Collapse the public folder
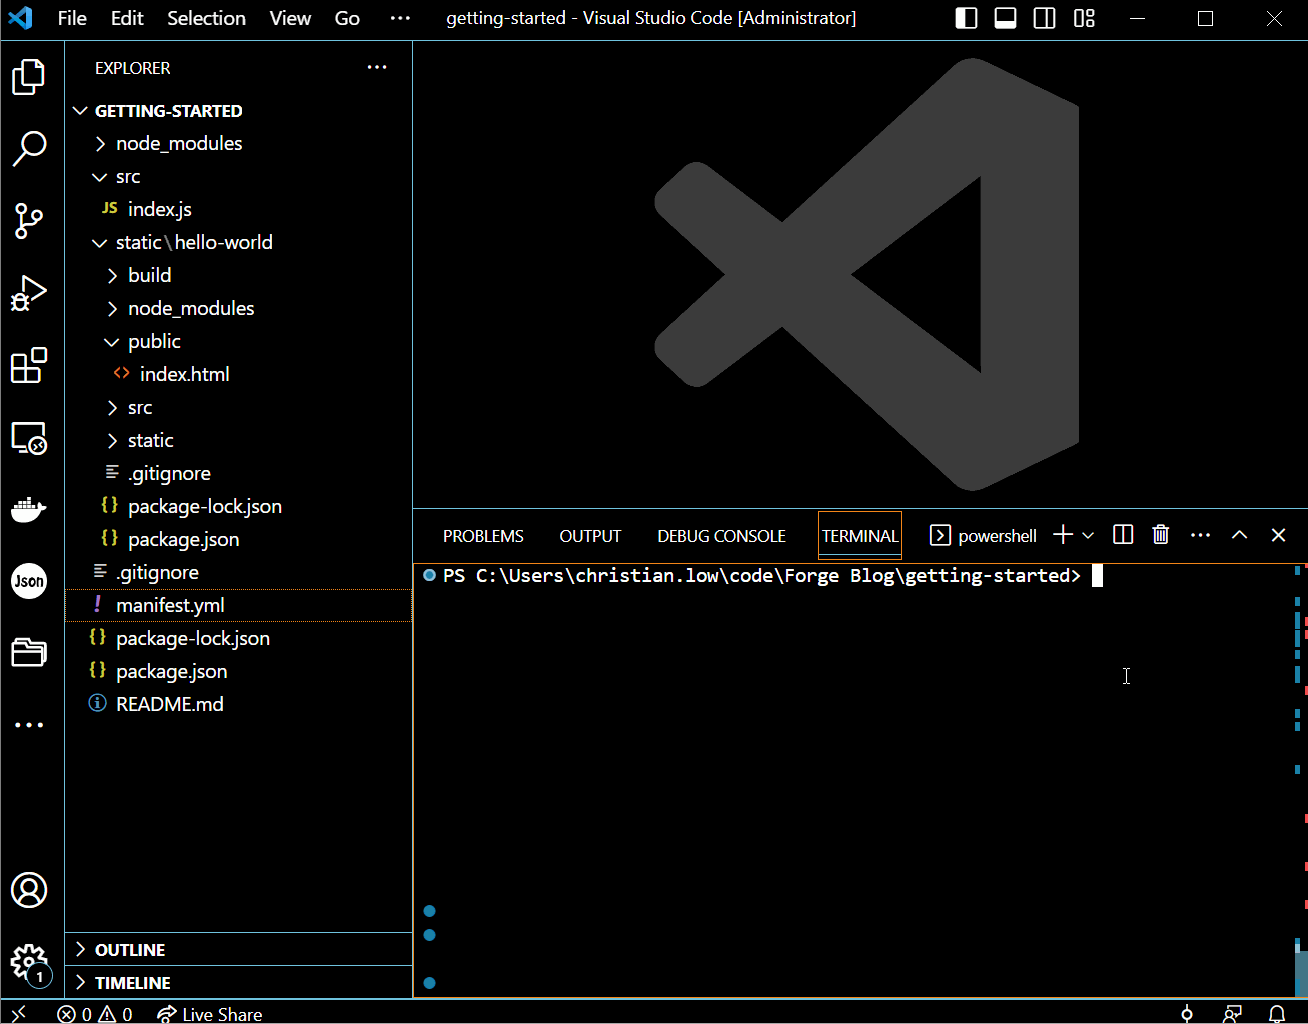The image size is (1308, 1024). coord(238,341)
